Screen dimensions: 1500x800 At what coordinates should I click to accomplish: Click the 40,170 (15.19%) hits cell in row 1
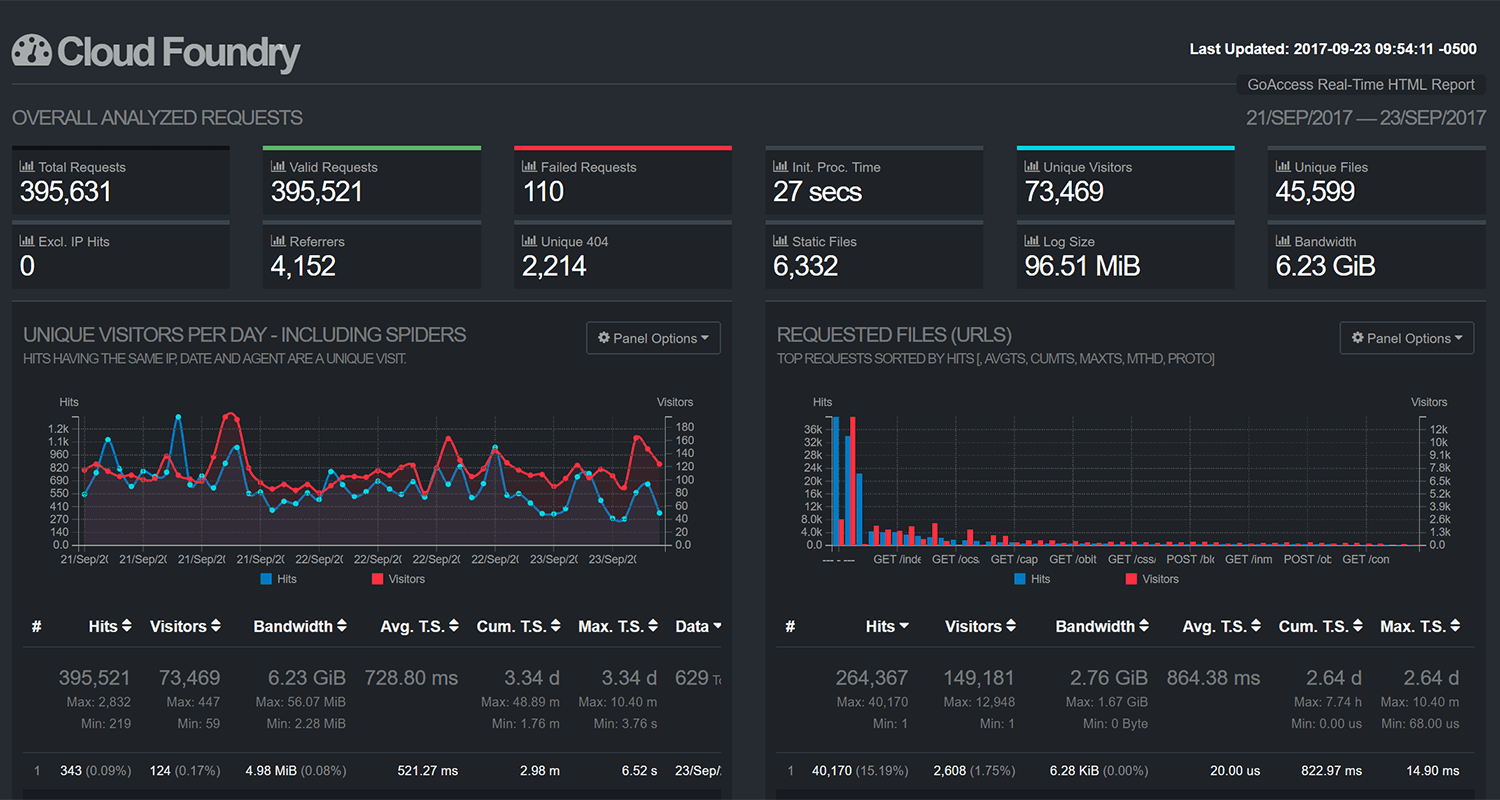pos(860,771)
